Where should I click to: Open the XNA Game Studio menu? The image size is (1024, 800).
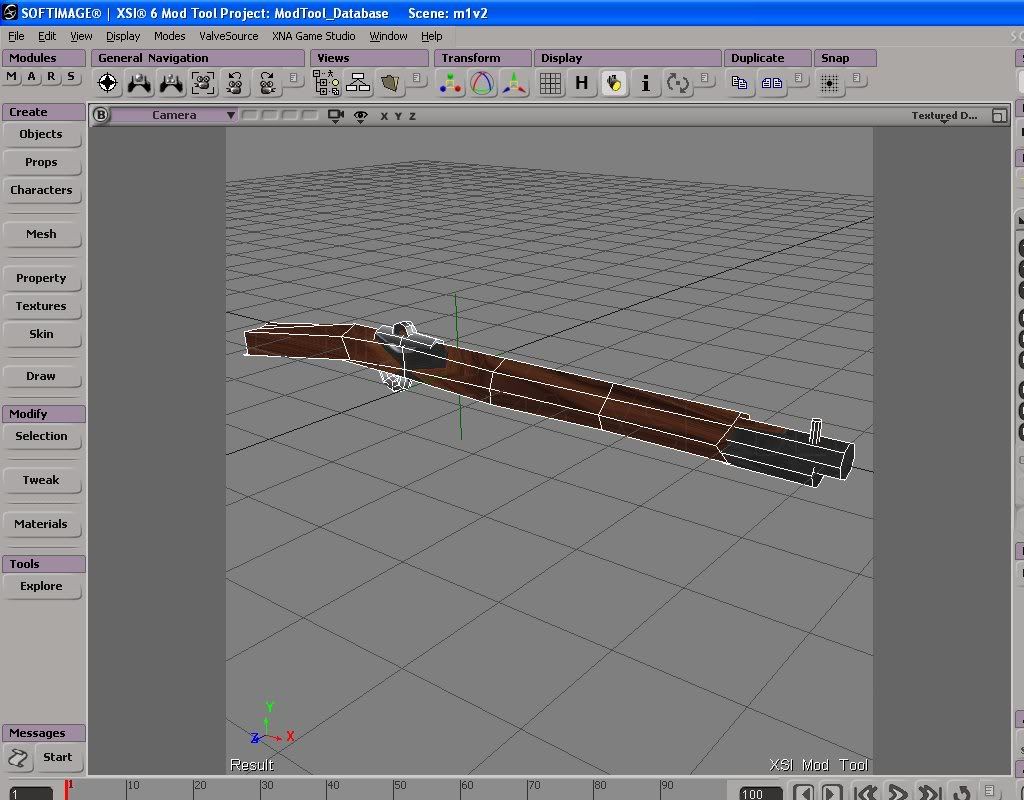[x=313, y=36]
